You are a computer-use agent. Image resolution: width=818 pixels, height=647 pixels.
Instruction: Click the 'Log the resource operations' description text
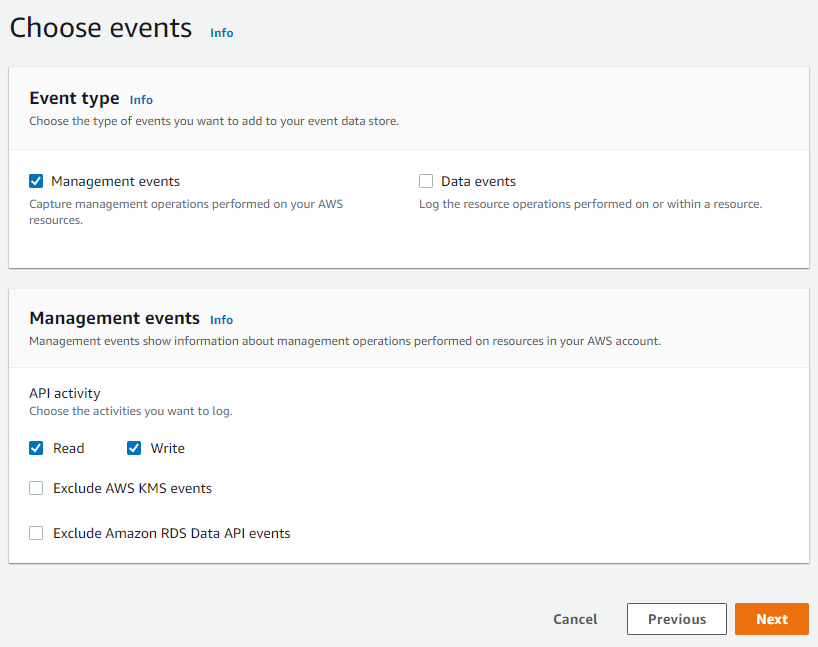[x=591, y=204]
